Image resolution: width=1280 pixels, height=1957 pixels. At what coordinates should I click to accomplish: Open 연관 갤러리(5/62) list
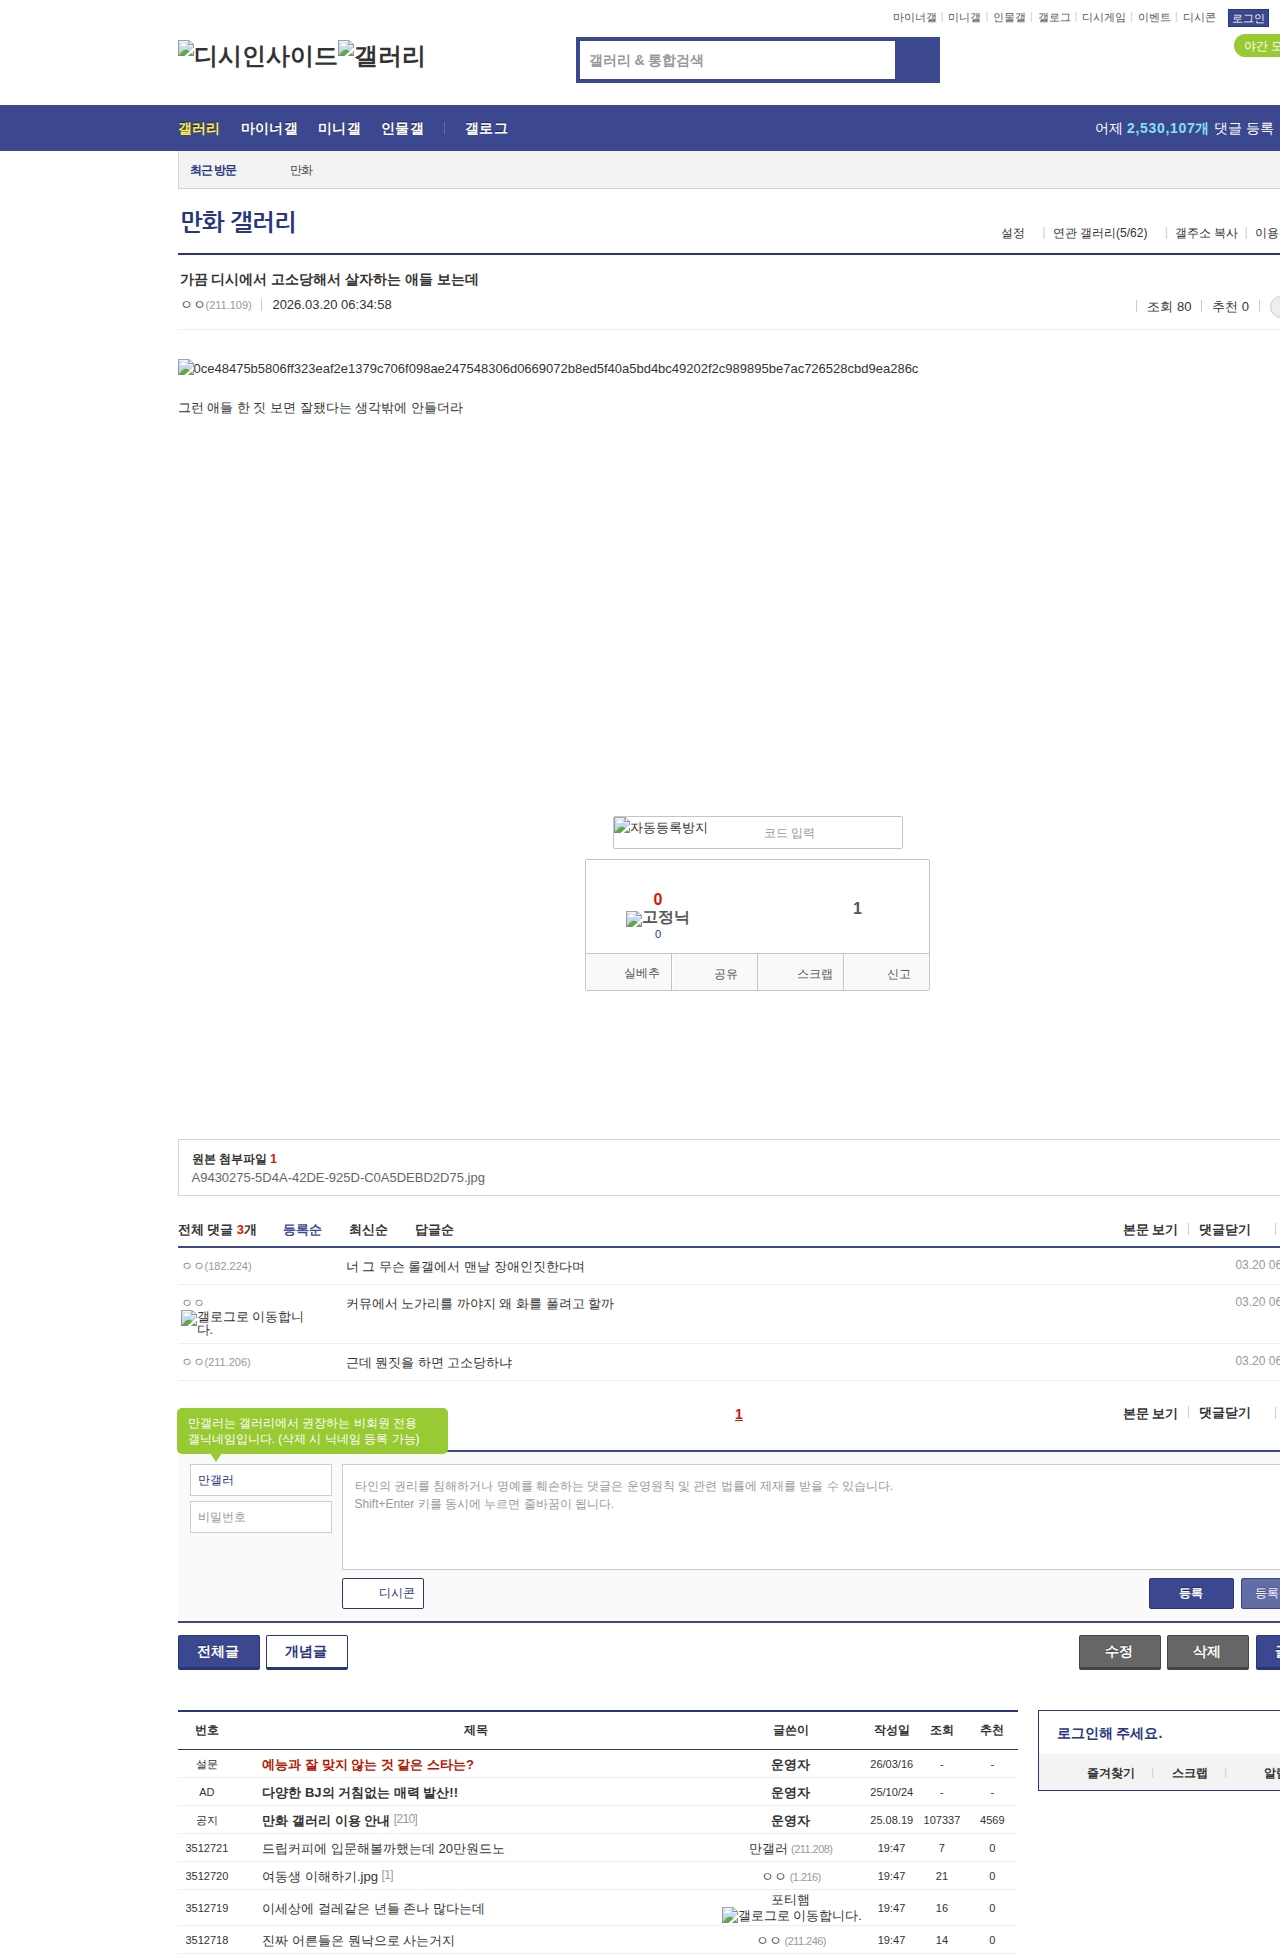[x=1100, y=233]
